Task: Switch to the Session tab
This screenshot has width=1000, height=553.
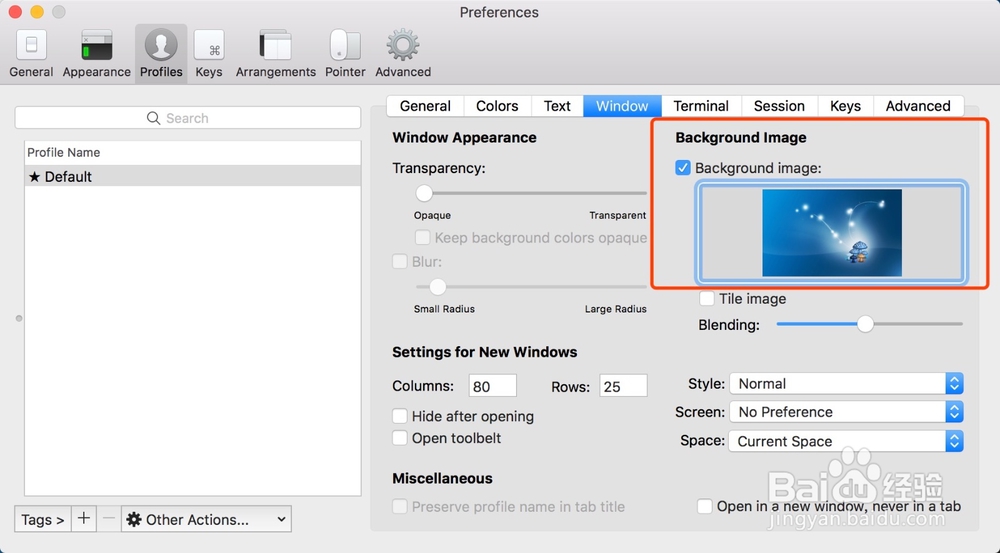Action: click(779, 106)
